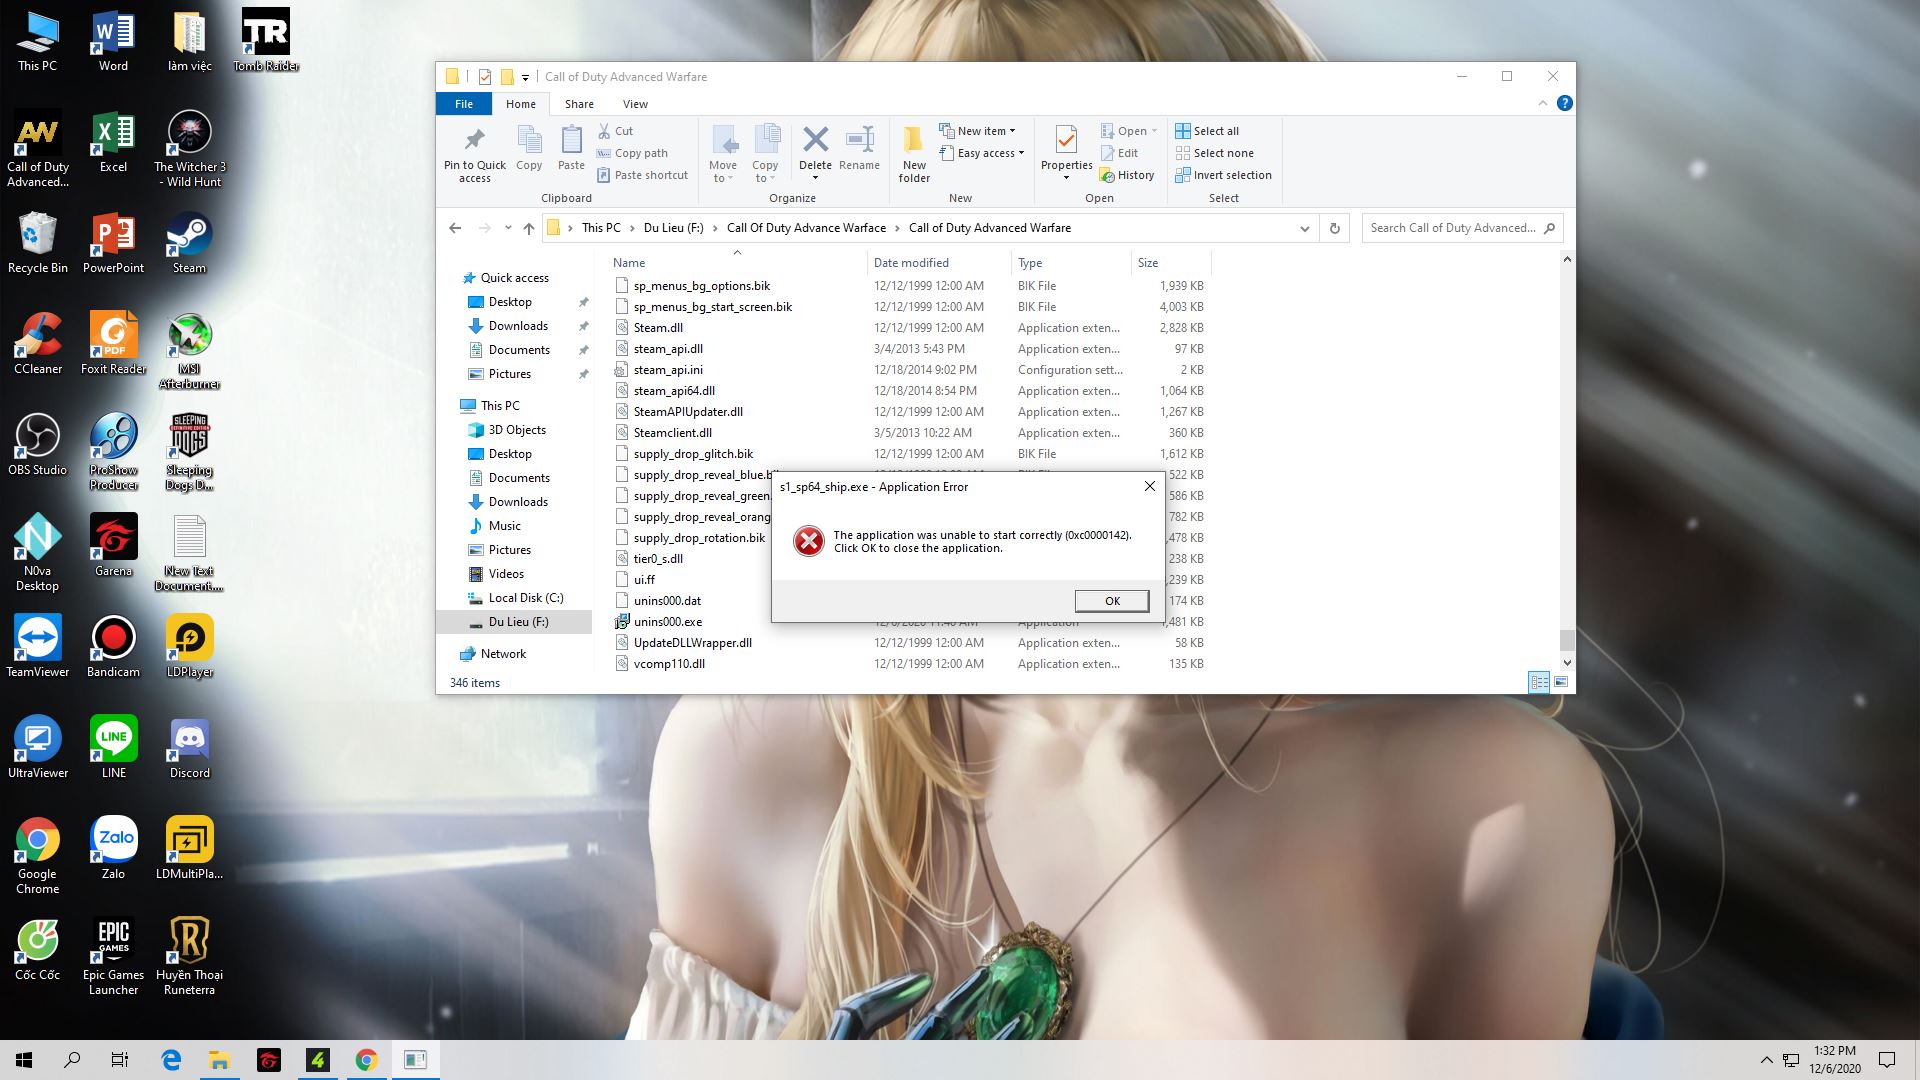Click OK to close the application error
This screenshot has height=1080, width=1920.
pos(1111,601)
